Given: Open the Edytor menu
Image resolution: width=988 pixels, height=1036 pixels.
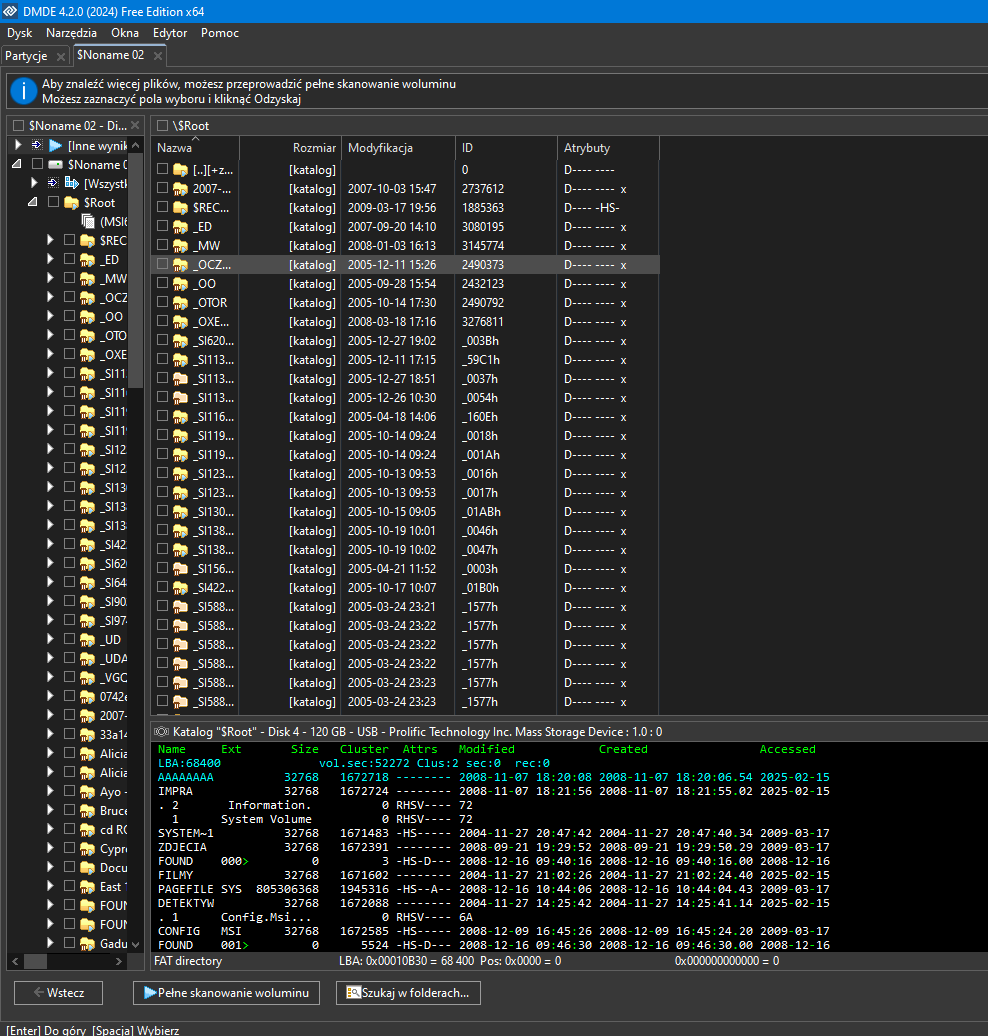Looking at the screenshot, I should [170, 33].
